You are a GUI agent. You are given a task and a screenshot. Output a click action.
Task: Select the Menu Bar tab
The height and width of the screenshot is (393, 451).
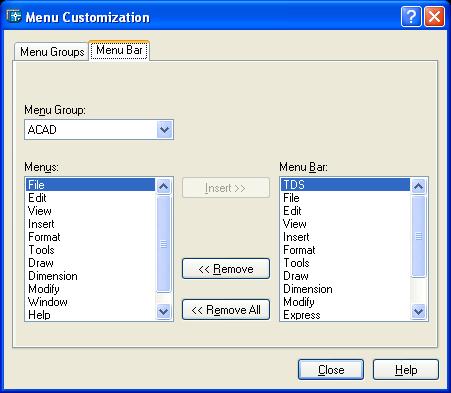(119, 50)
